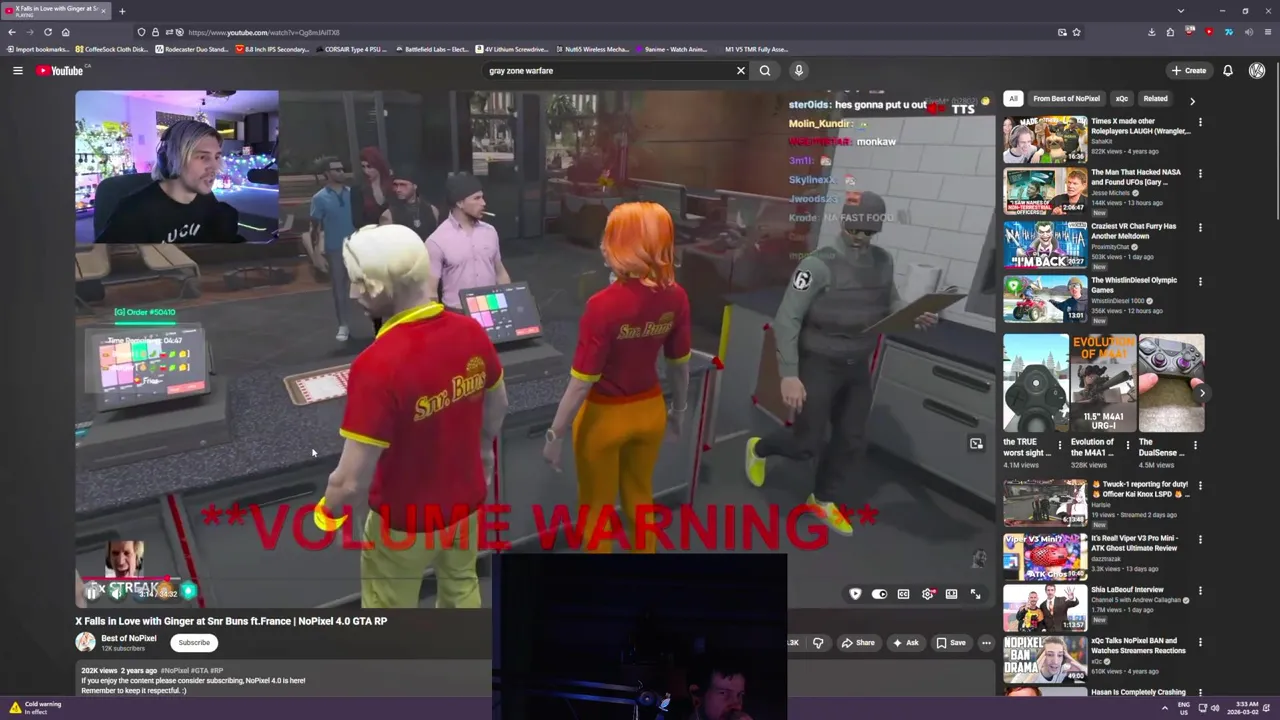Viewport: 1280px width, 720px height.
Task: Focus the 'gray zone warfare' search field
Action: click(x=608, y=71)
